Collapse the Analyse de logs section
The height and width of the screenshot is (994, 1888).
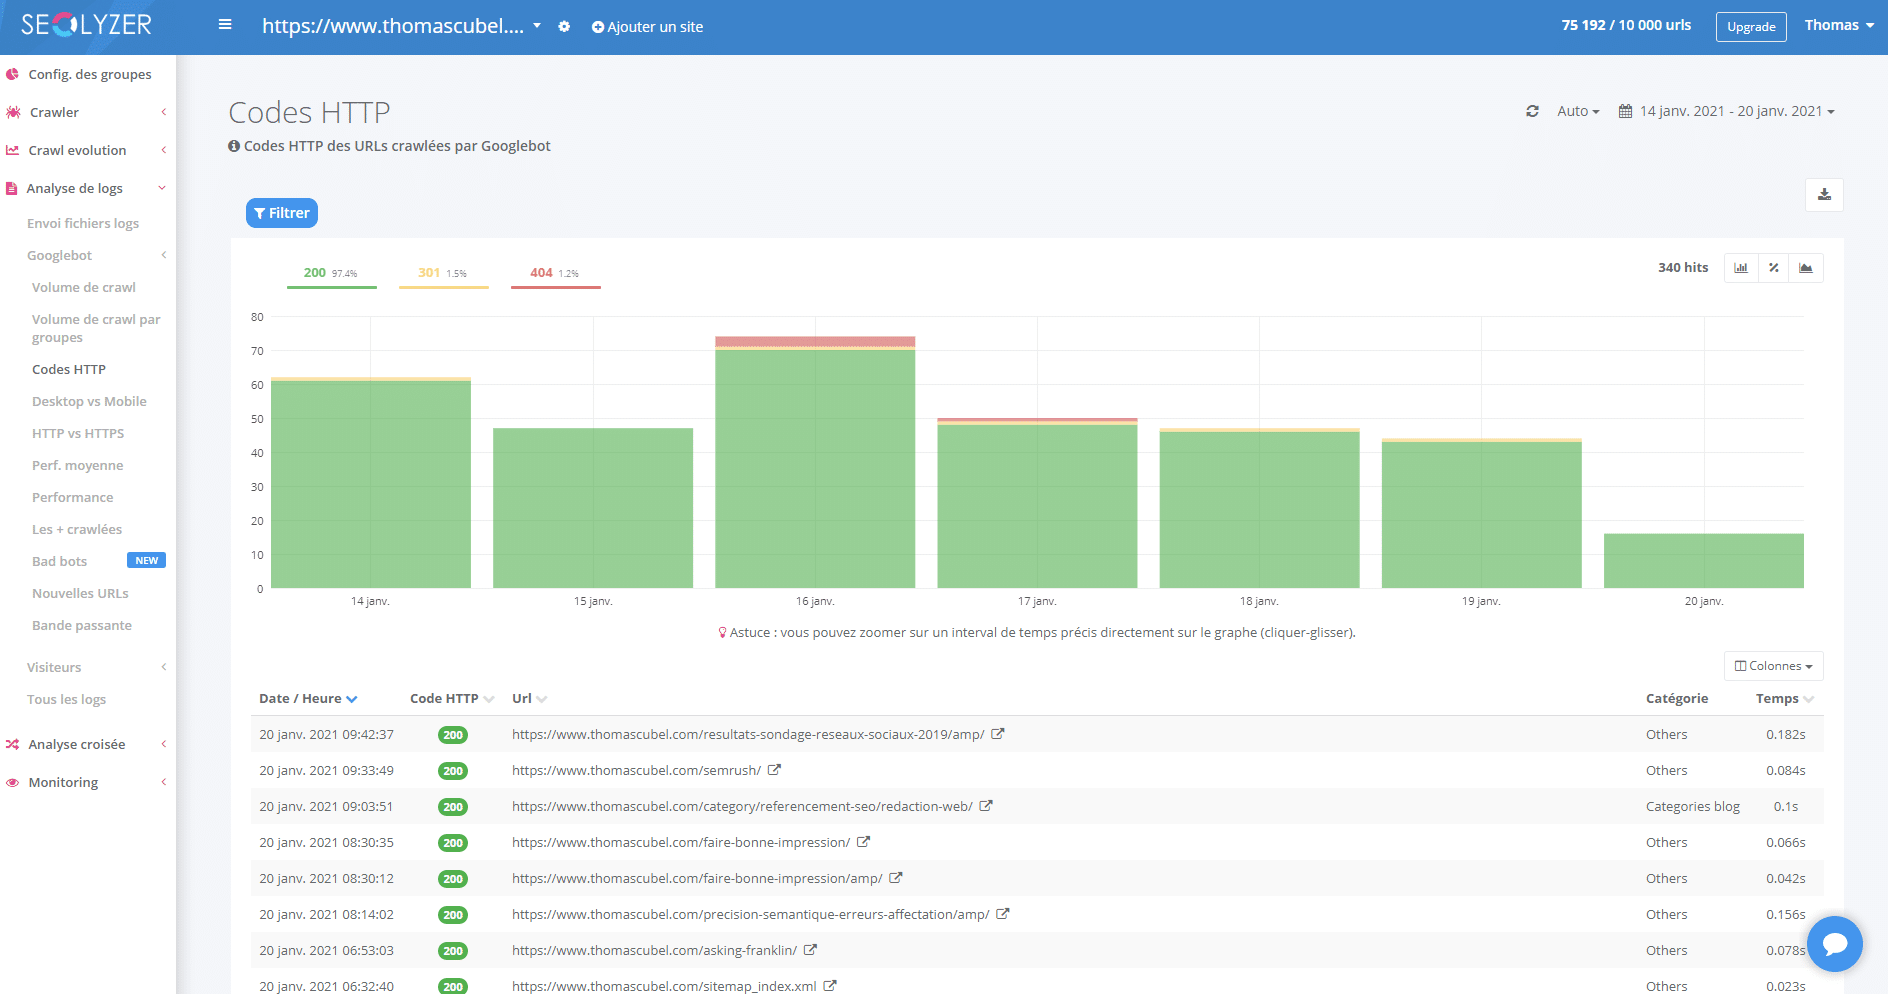click(88, 188)
